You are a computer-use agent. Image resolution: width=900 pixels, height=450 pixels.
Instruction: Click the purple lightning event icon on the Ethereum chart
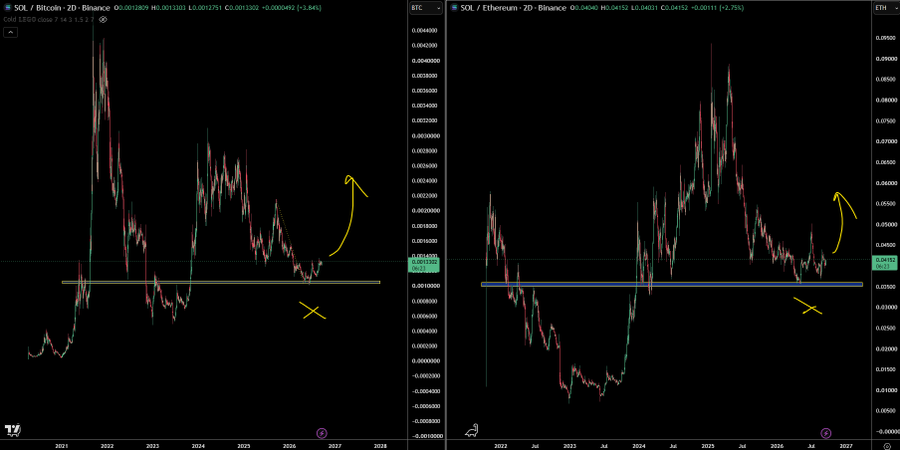click(826, 432)
